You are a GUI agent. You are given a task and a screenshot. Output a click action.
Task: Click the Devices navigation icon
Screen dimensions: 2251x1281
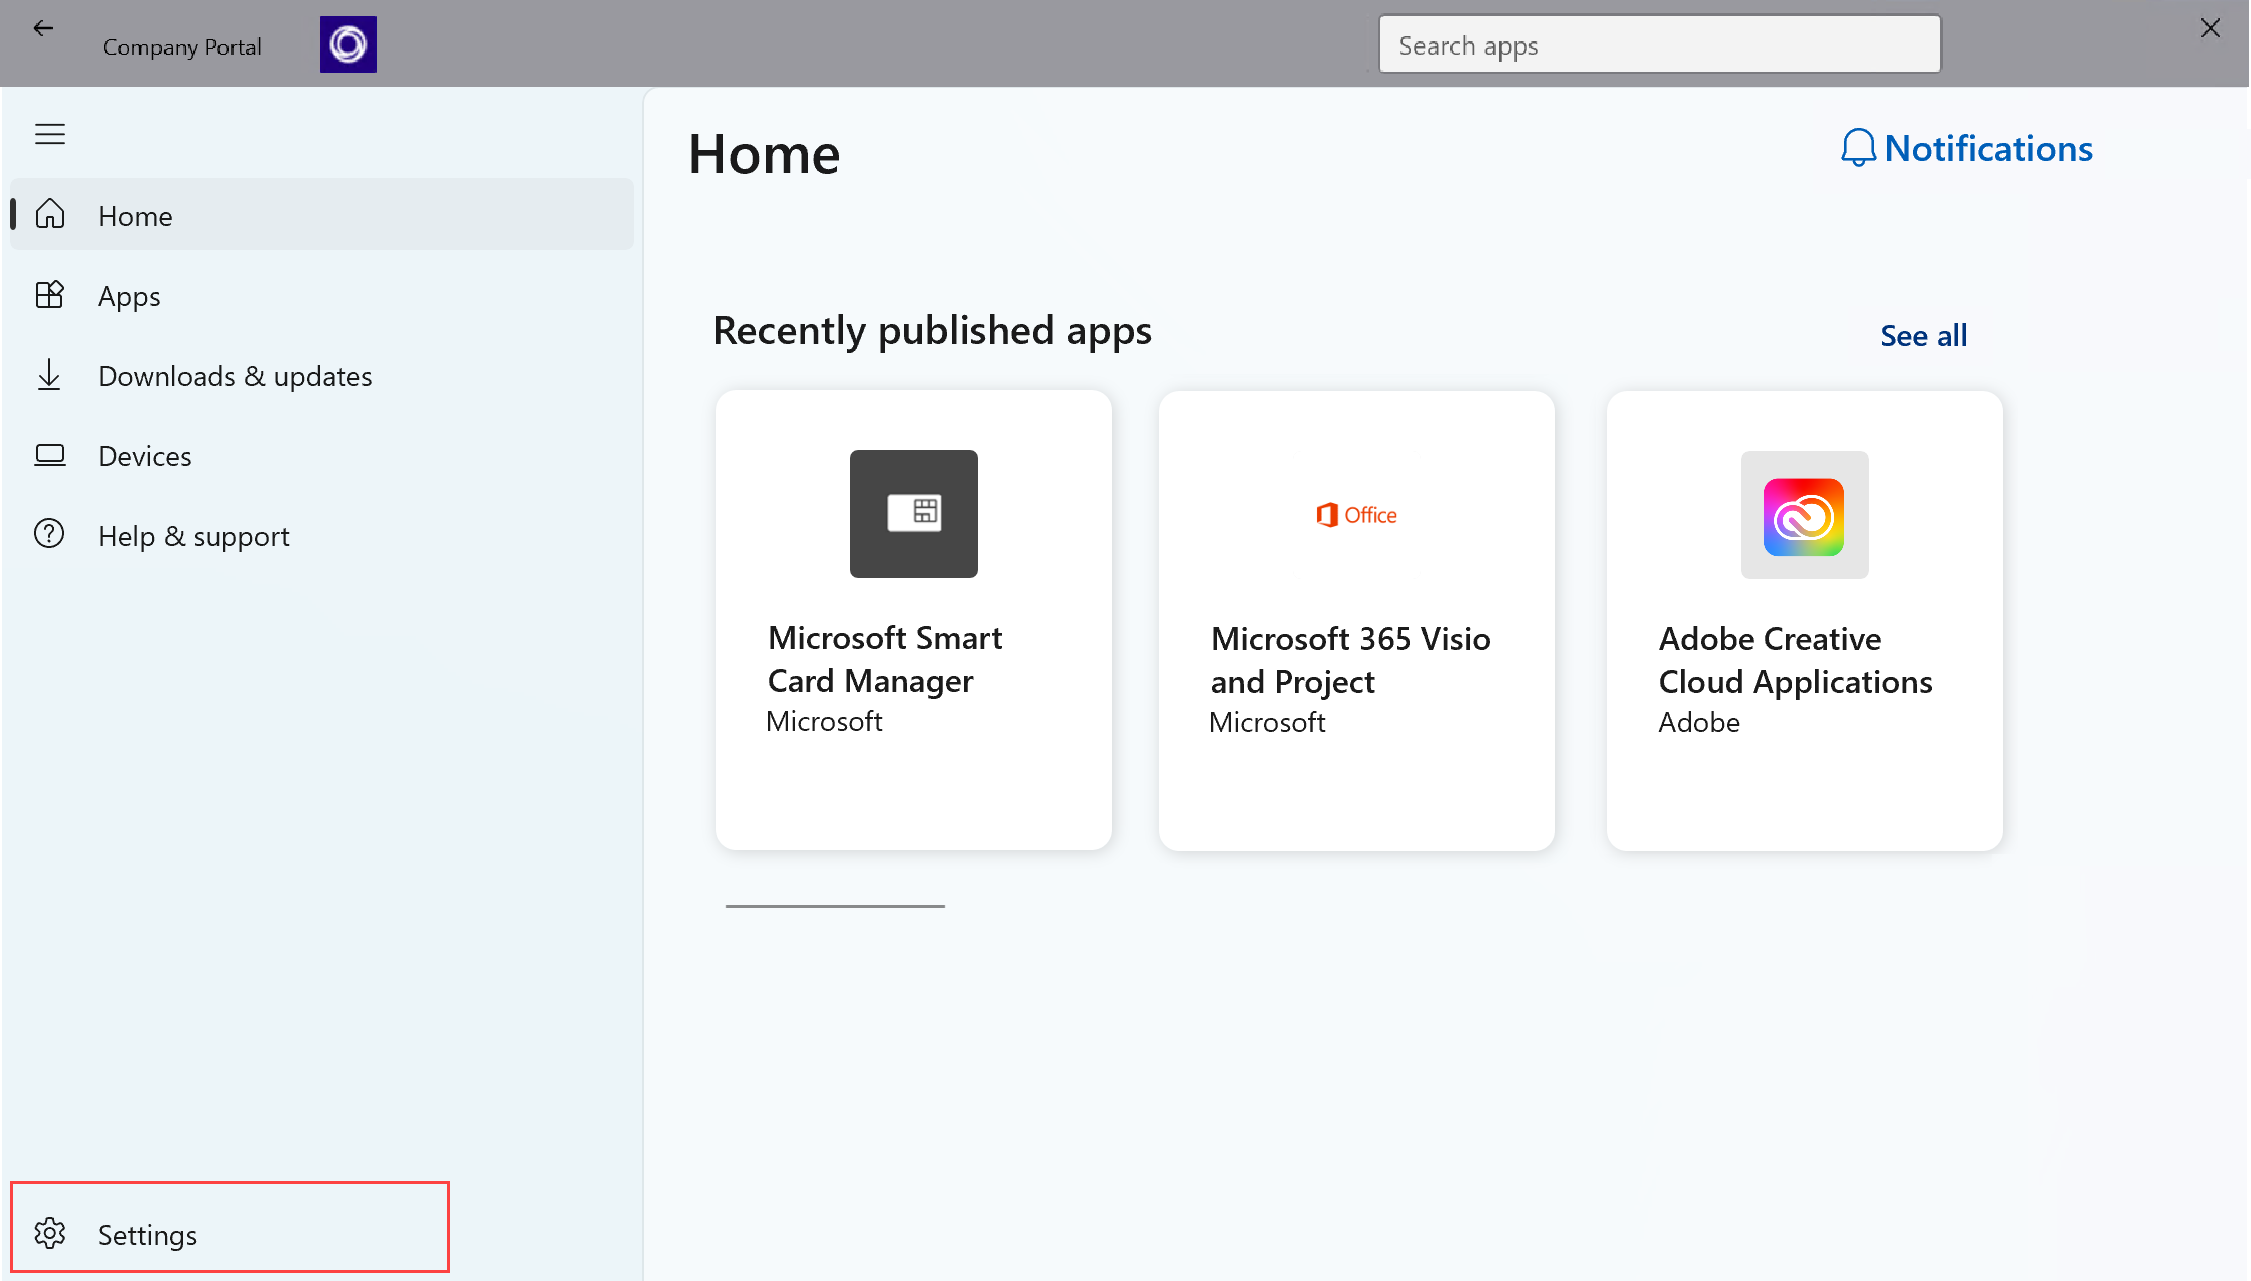click(x=49, y=454)
